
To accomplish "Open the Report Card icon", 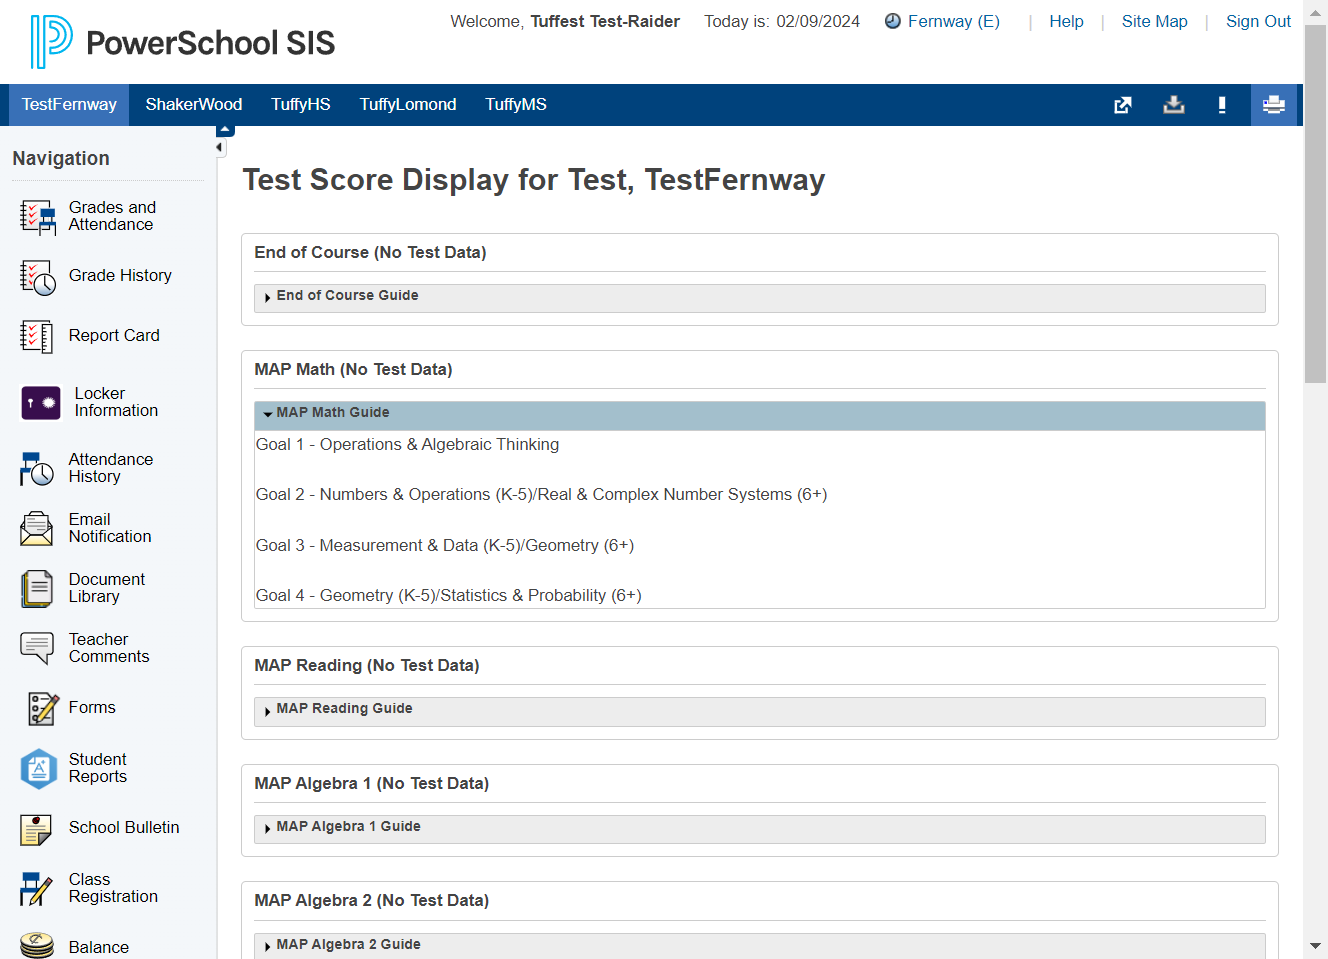I will [37, 337].
